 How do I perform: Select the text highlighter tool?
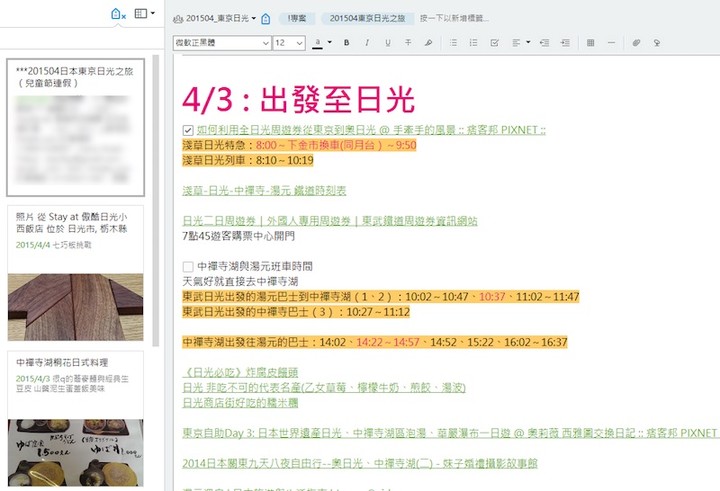click(x=429, y=43)
